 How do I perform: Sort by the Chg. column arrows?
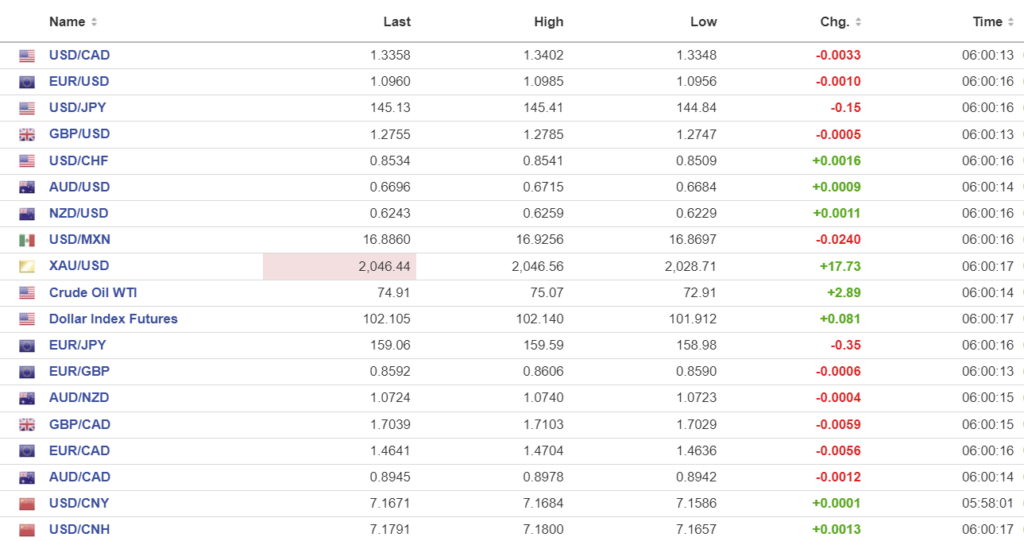[x=858, y=22]
